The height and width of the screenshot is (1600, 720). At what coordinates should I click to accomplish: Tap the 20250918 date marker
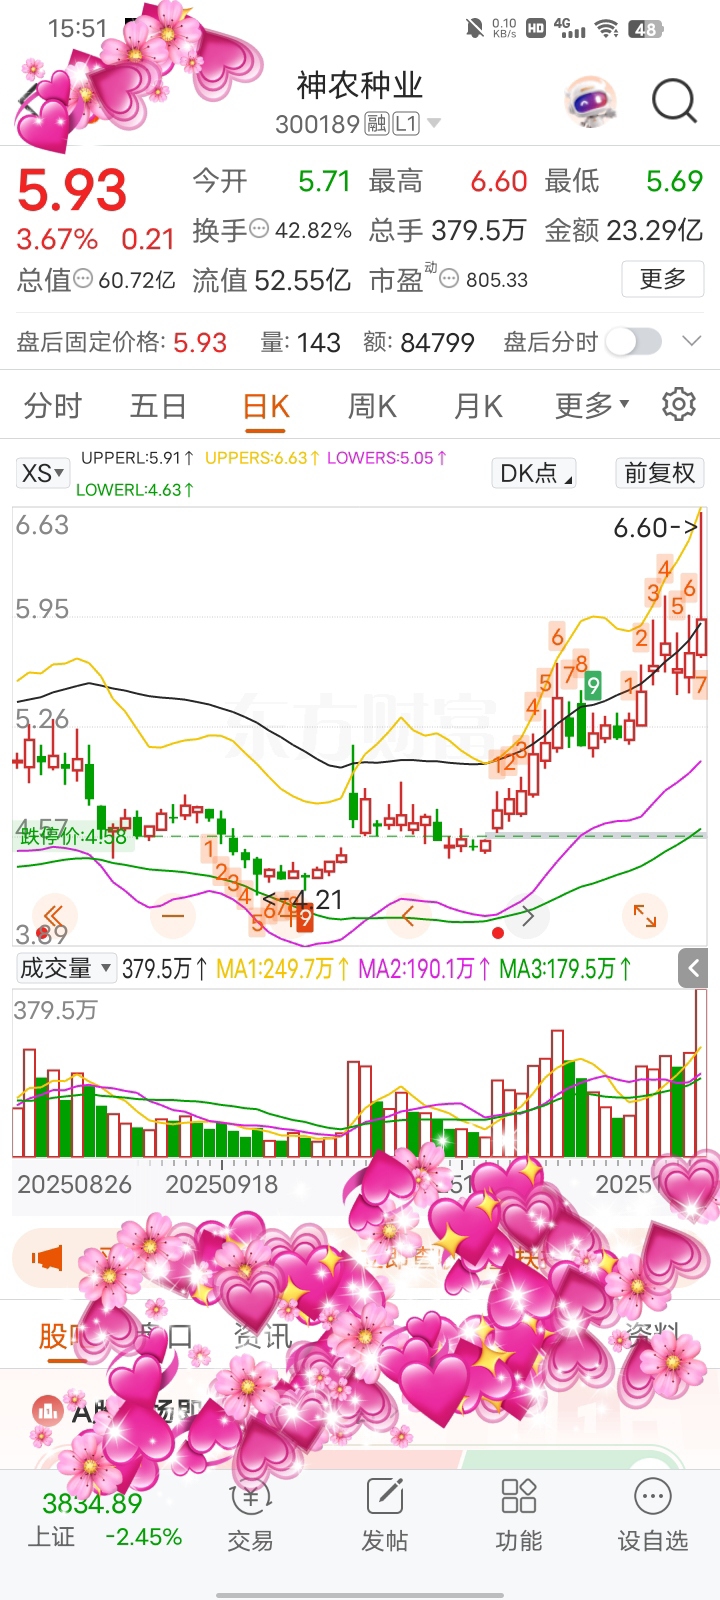pyautogui.click(x=221, y=1184)
